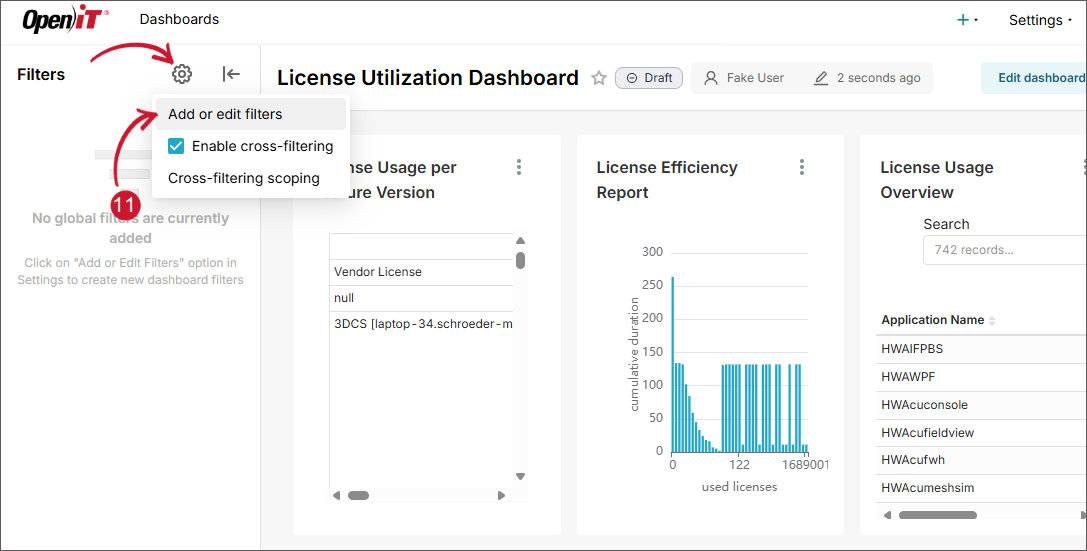Screen dimensions: 1087x551
Task: Click the 2 seconds ago timestamp
Action: [x=878, y=78]
